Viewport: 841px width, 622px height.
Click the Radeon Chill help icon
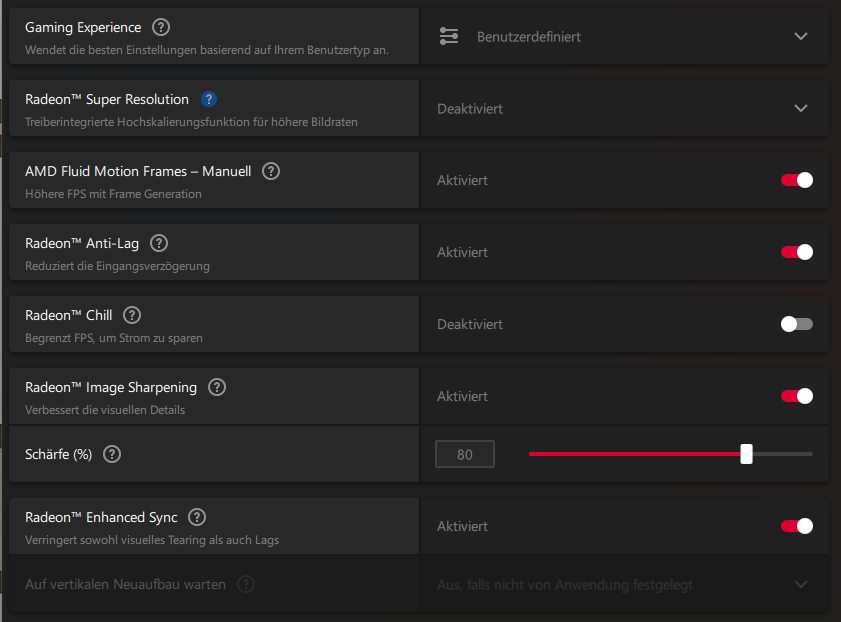(x=132, y=315)
